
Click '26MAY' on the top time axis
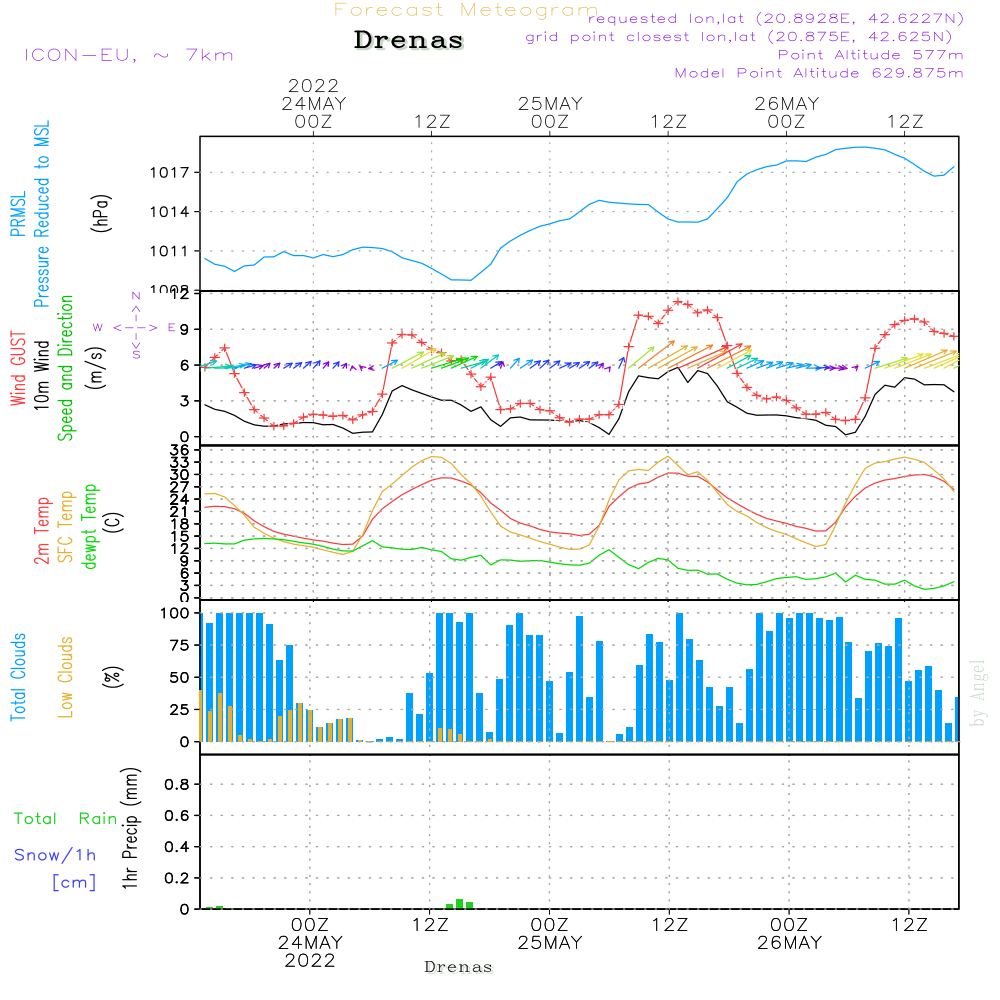787,103
